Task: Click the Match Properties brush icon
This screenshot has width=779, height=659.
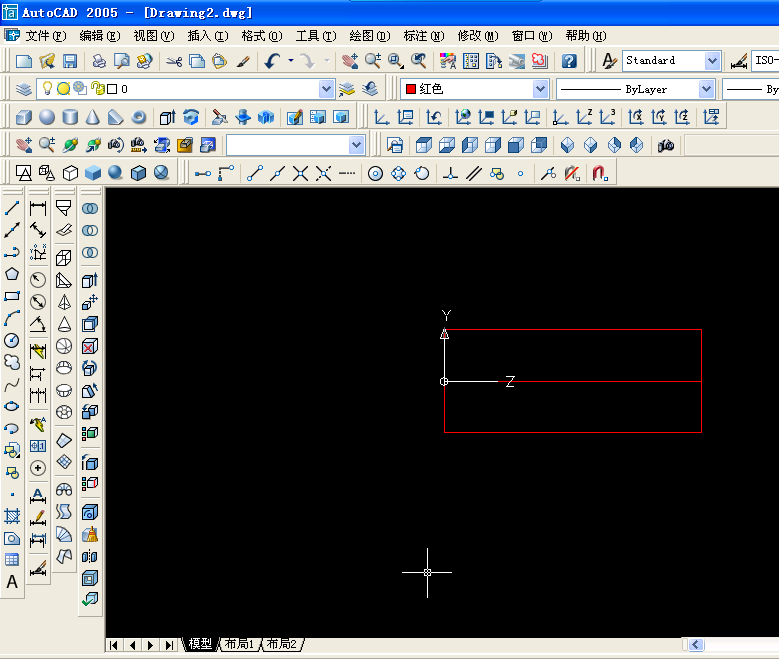Action: click(243, 61)
